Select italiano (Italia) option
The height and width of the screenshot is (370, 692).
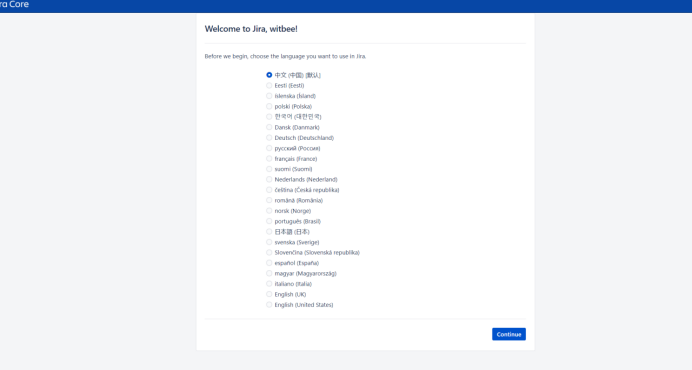point(269,284)
